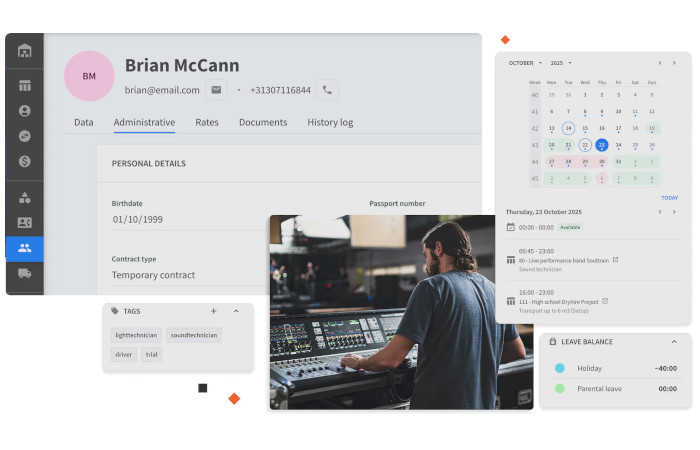Click the BM avatar circle
The height and width of the screenshot is (450, 700).
(x=89, y=76)
